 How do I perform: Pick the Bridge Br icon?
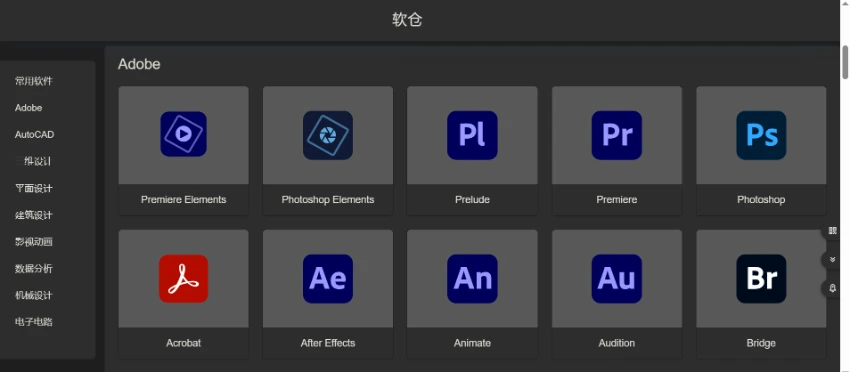coord(761,279)
